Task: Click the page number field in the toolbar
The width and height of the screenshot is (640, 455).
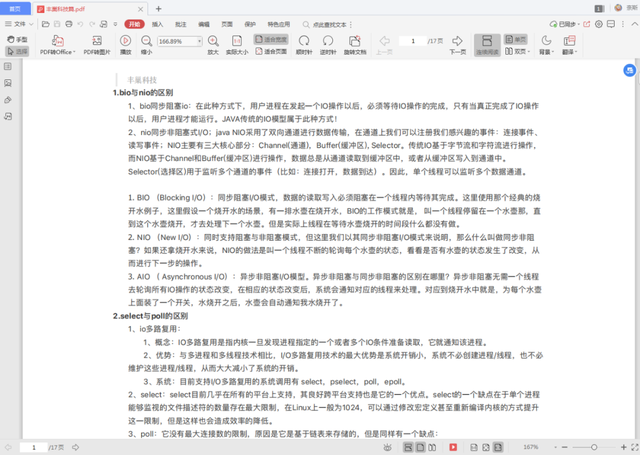Action: pyautogui.click(x=413, y=41)
